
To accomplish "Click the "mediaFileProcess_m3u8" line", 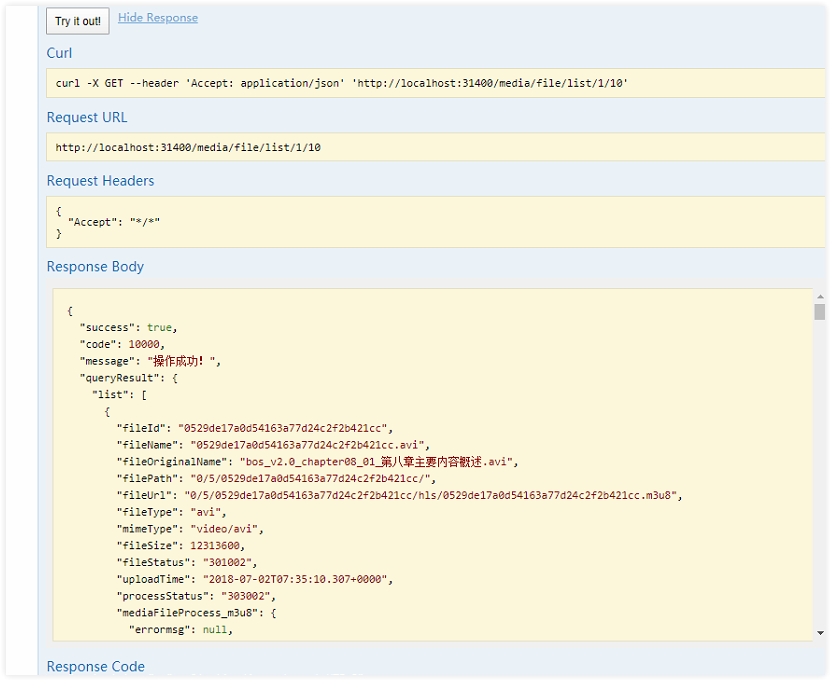I will pos(197,613).
